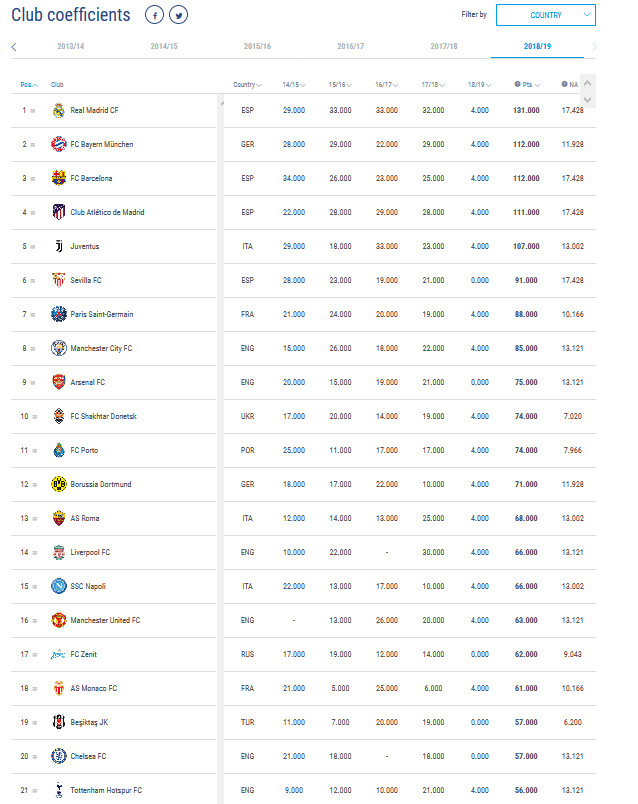The width and height of the screenshot is (638, 804).
Task: Share via the Facebook icon
Action: 154,15
